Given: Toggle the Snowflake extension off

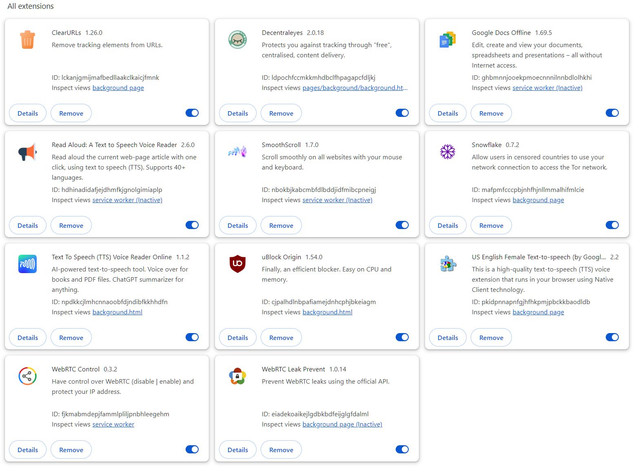Looking at the screenshot, I should [x=612, y=225].
